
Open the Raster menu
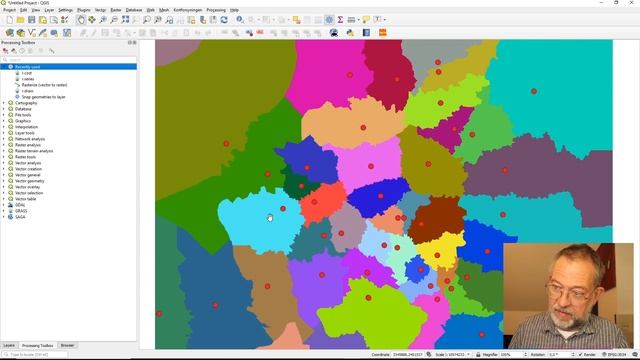116,10
